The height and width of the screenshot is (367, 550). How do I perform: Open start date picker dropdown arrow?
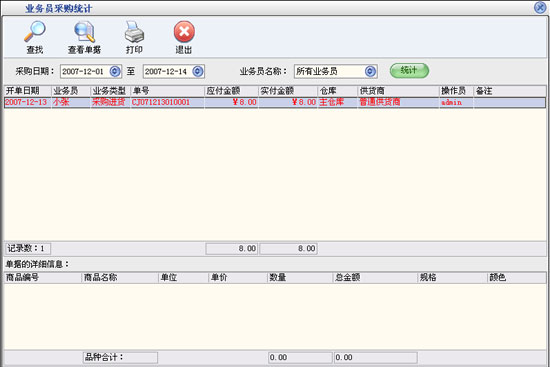115,72
